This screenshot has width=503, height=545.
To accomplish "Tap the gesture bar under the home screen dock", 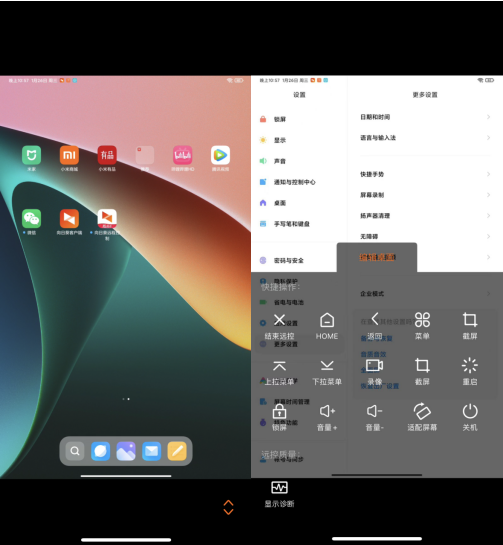I will tap(126, 476).
